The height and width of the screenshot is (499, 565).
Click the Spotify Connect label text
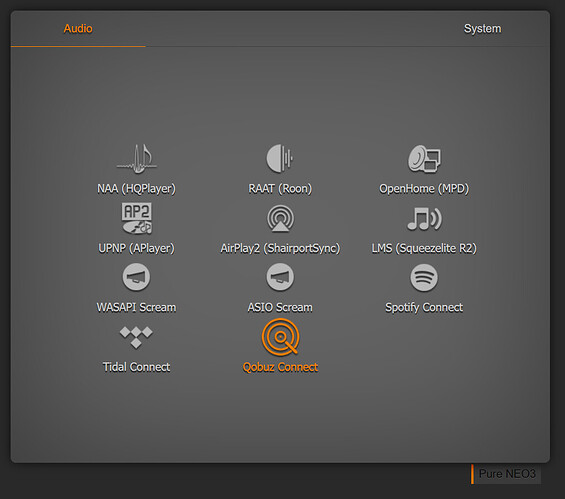pos(424,308)
